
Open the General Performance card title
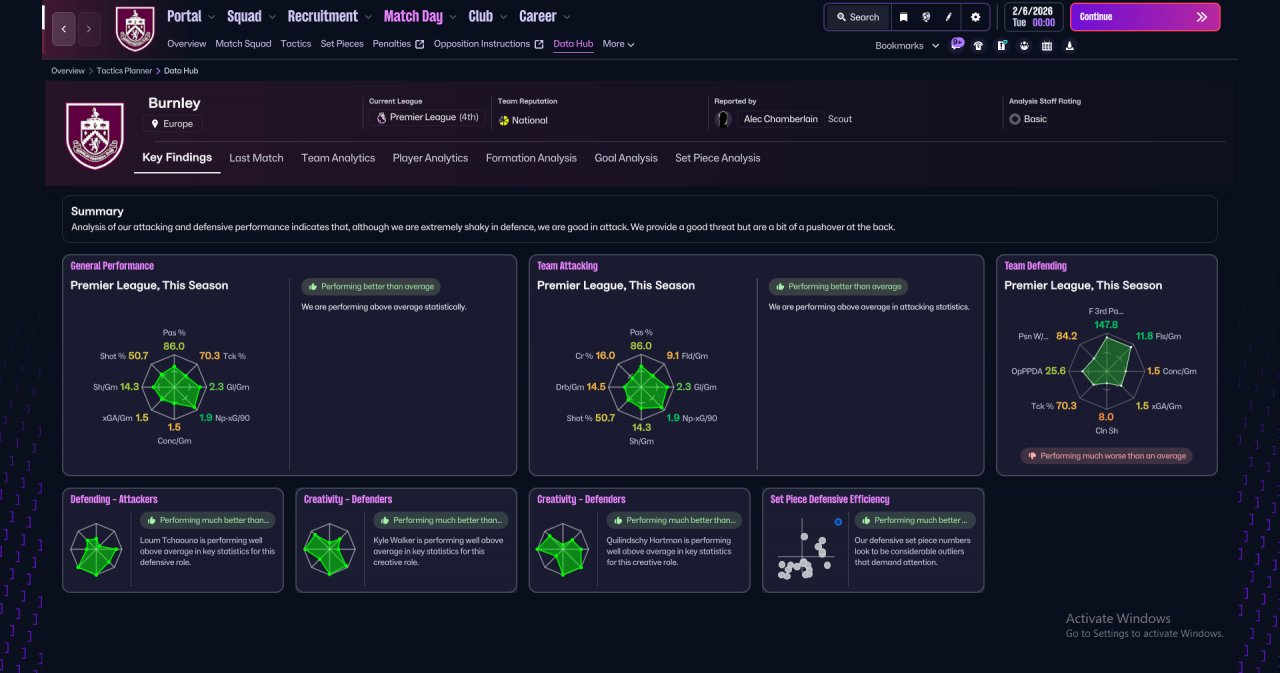point(112,266)
